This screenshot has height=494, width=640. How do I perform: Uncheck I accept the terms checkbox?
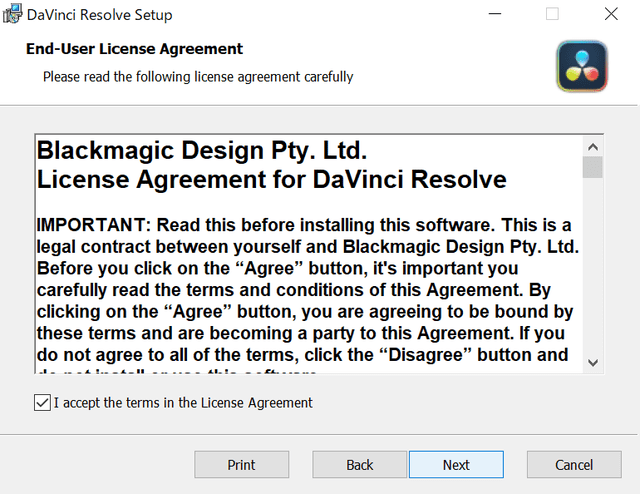tap(42, 403)
